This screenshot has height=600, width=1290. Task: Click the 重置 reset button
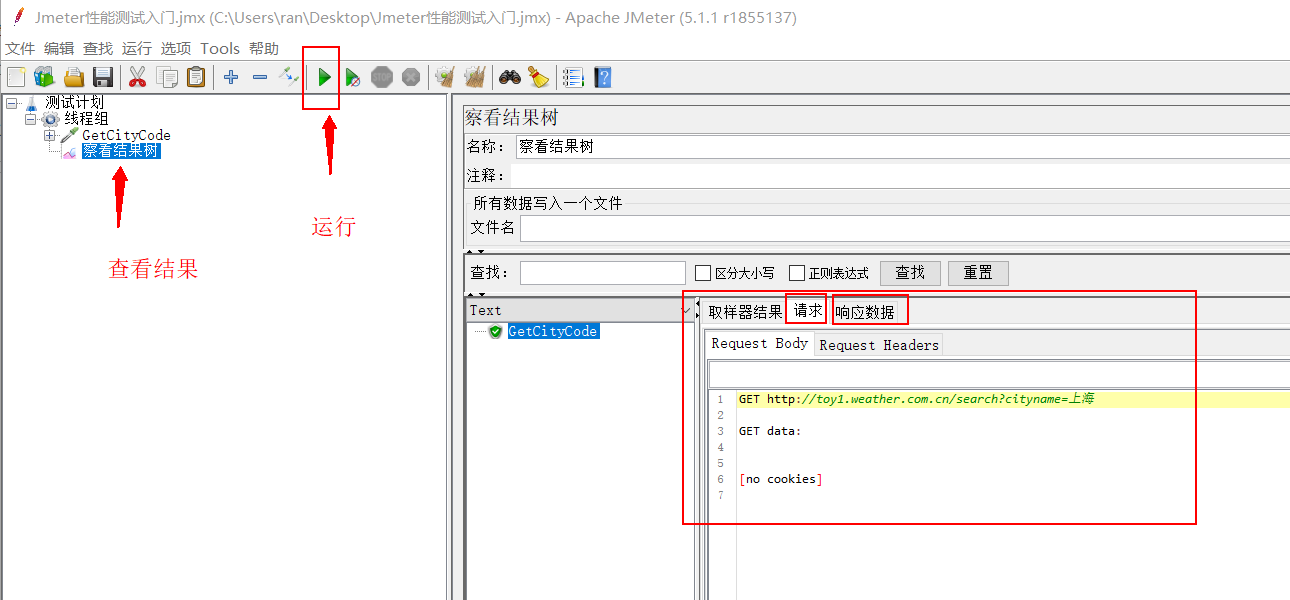pos(978,273)
